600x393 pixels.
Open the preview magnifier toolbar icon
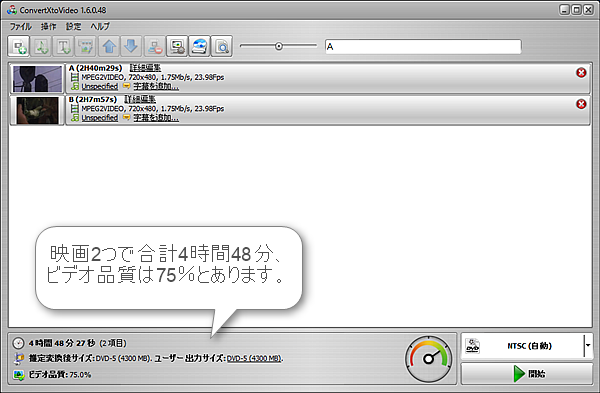tap(222, 47)
